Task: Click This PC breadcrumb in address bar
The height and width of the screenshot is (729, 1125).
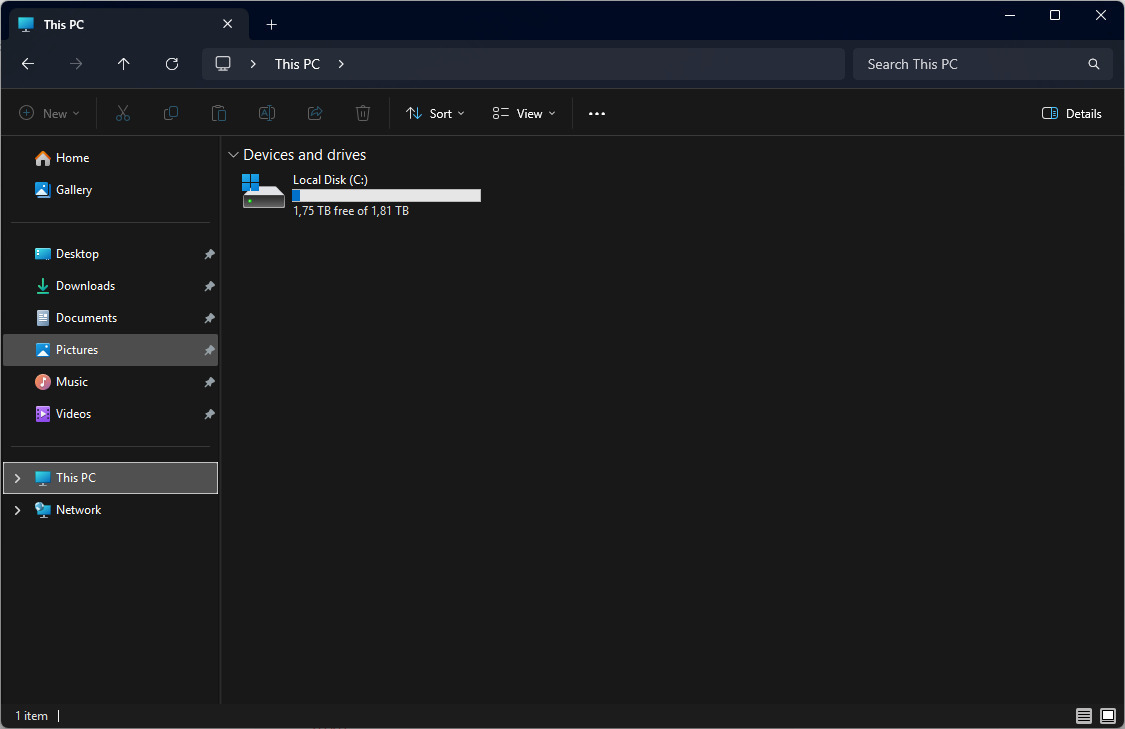Action: pos(297,64)
